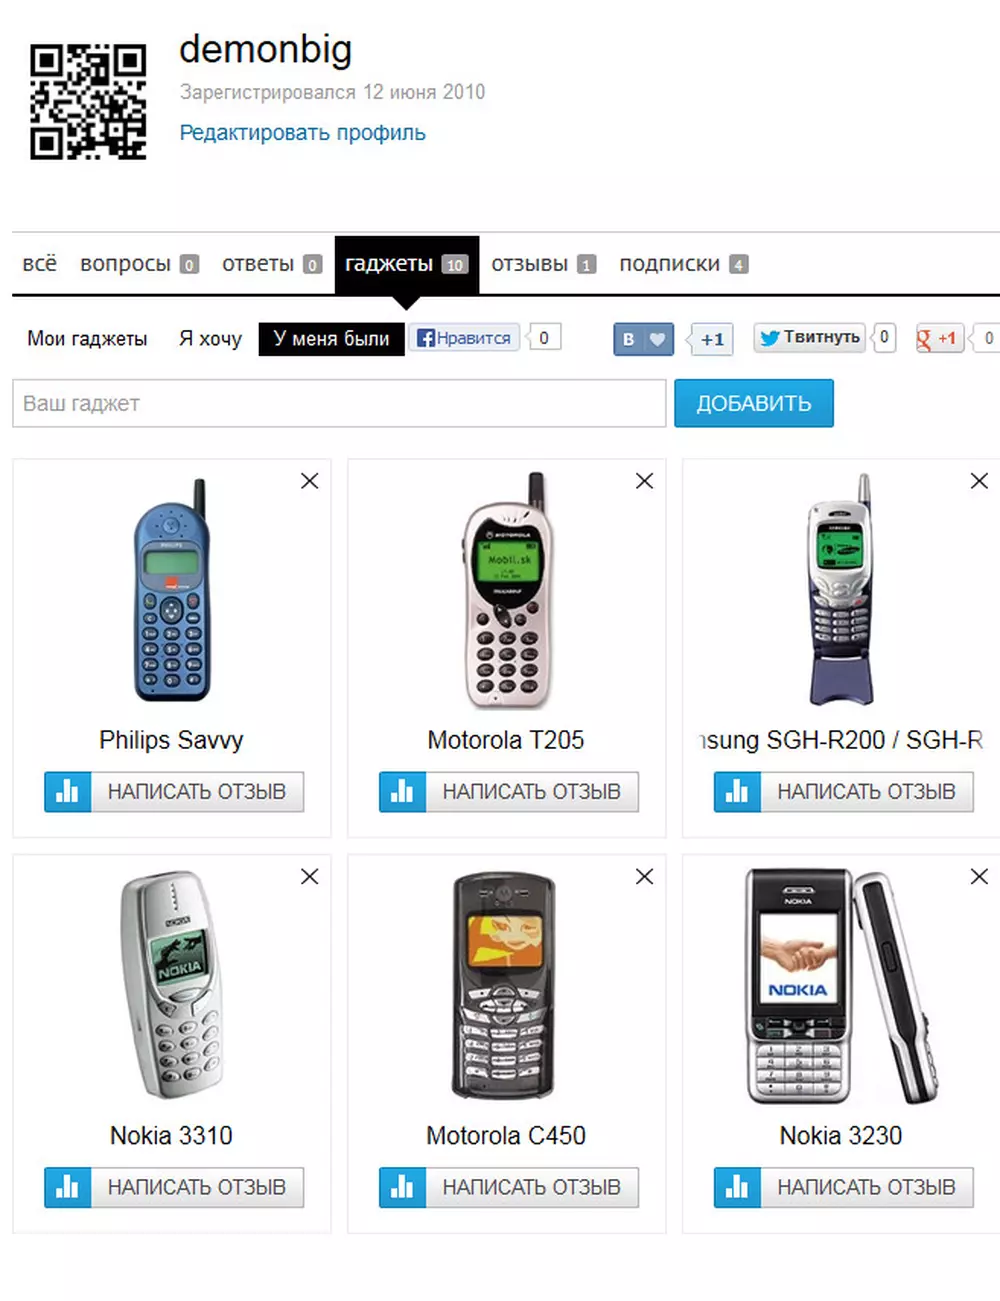Open the Motorola C450 phone thumbnail

tap(505, 987)
